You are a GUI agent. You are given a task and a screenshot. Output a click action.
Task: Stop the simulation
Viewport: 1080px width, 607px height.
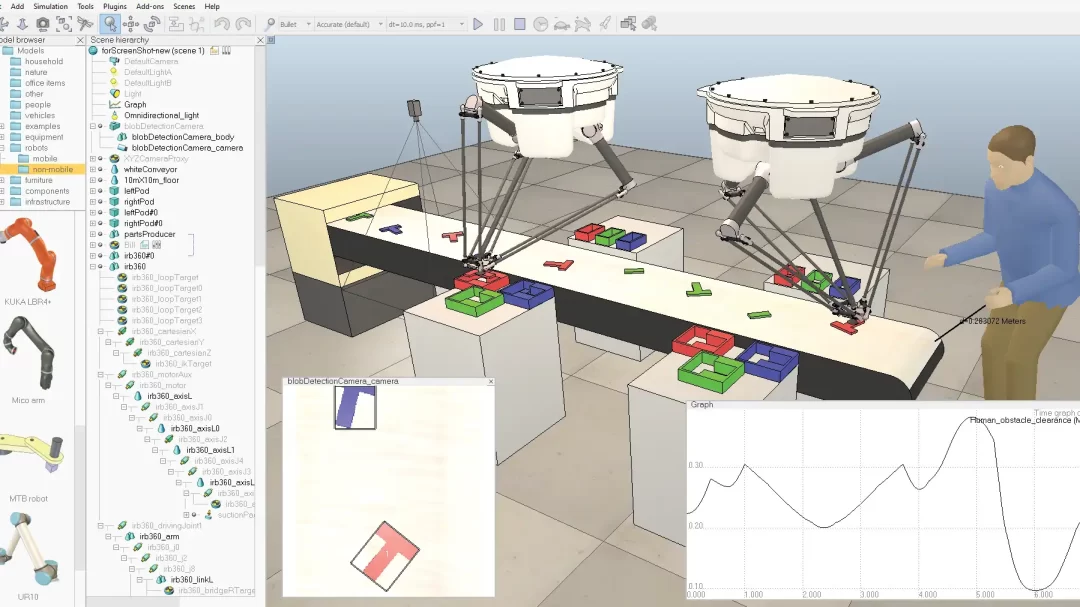click(x=520, y=24)
